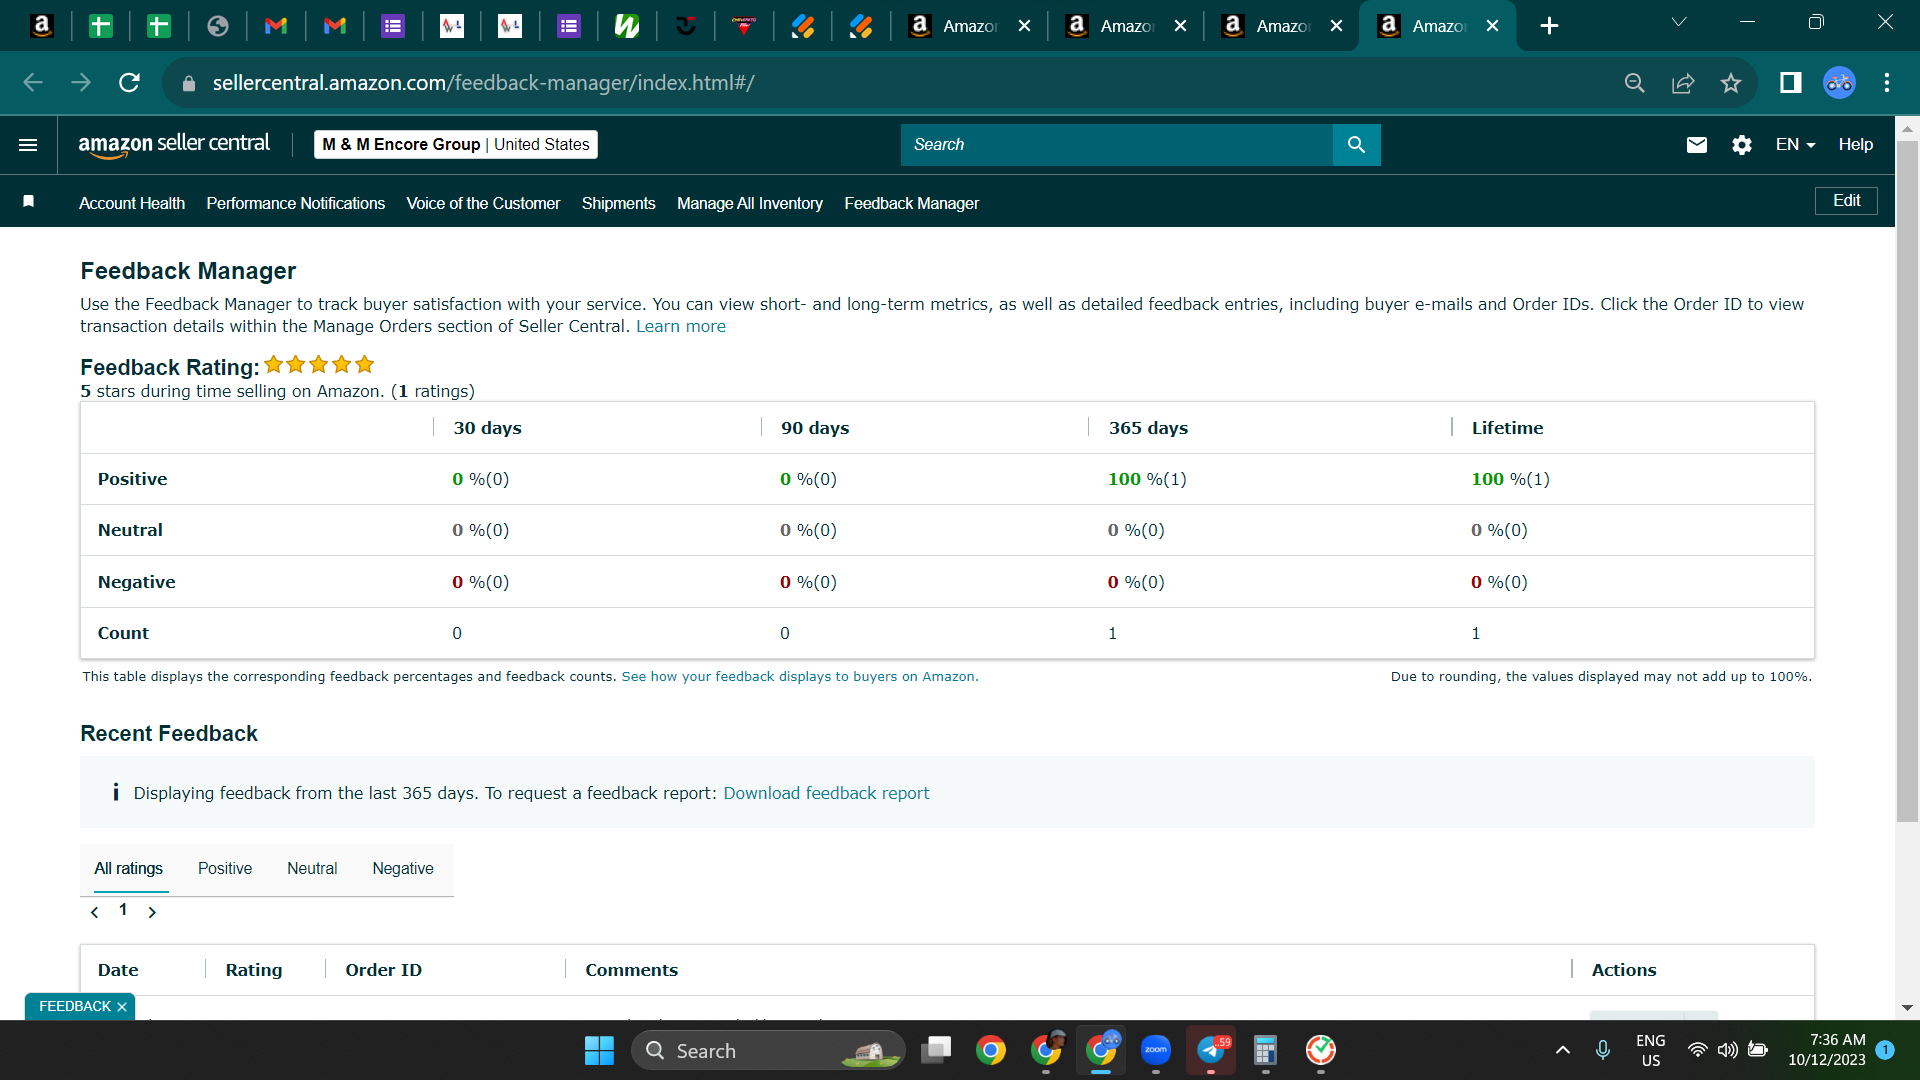
Task: Open Telegram from the taskbar
Action: [x=1211, y=1050]
